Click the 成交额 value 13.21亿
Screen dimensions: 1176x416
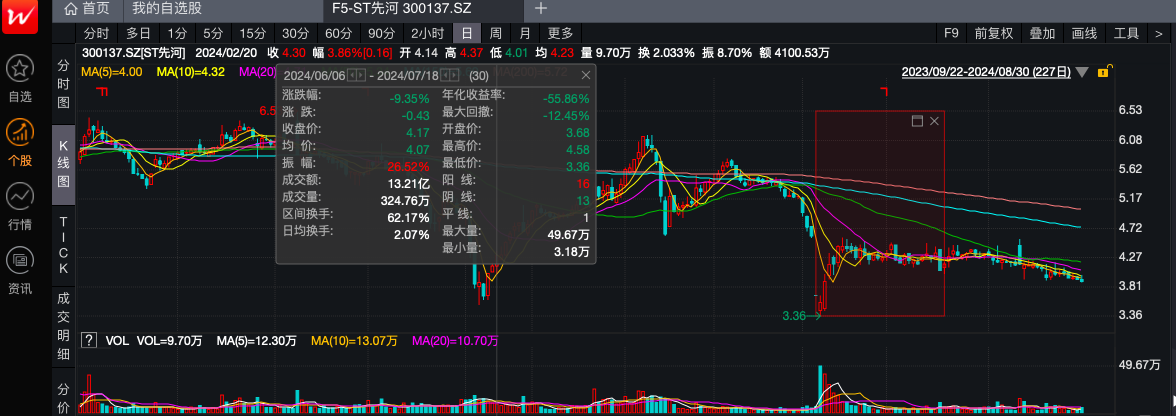(407, 185)
